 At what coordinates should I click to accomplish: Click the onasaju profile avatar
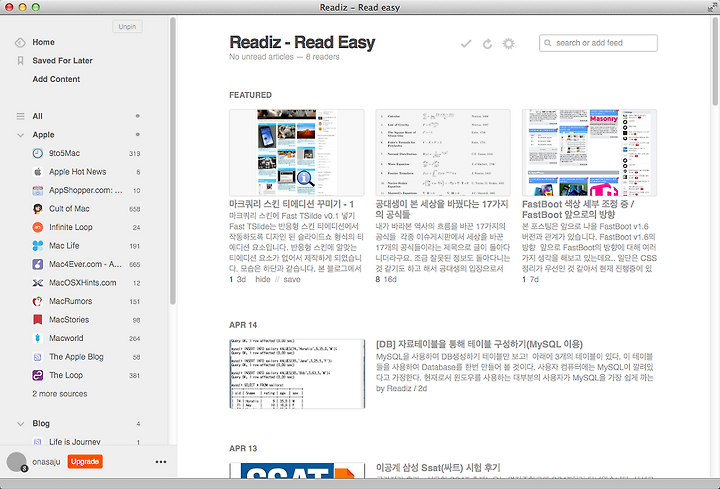17,461
